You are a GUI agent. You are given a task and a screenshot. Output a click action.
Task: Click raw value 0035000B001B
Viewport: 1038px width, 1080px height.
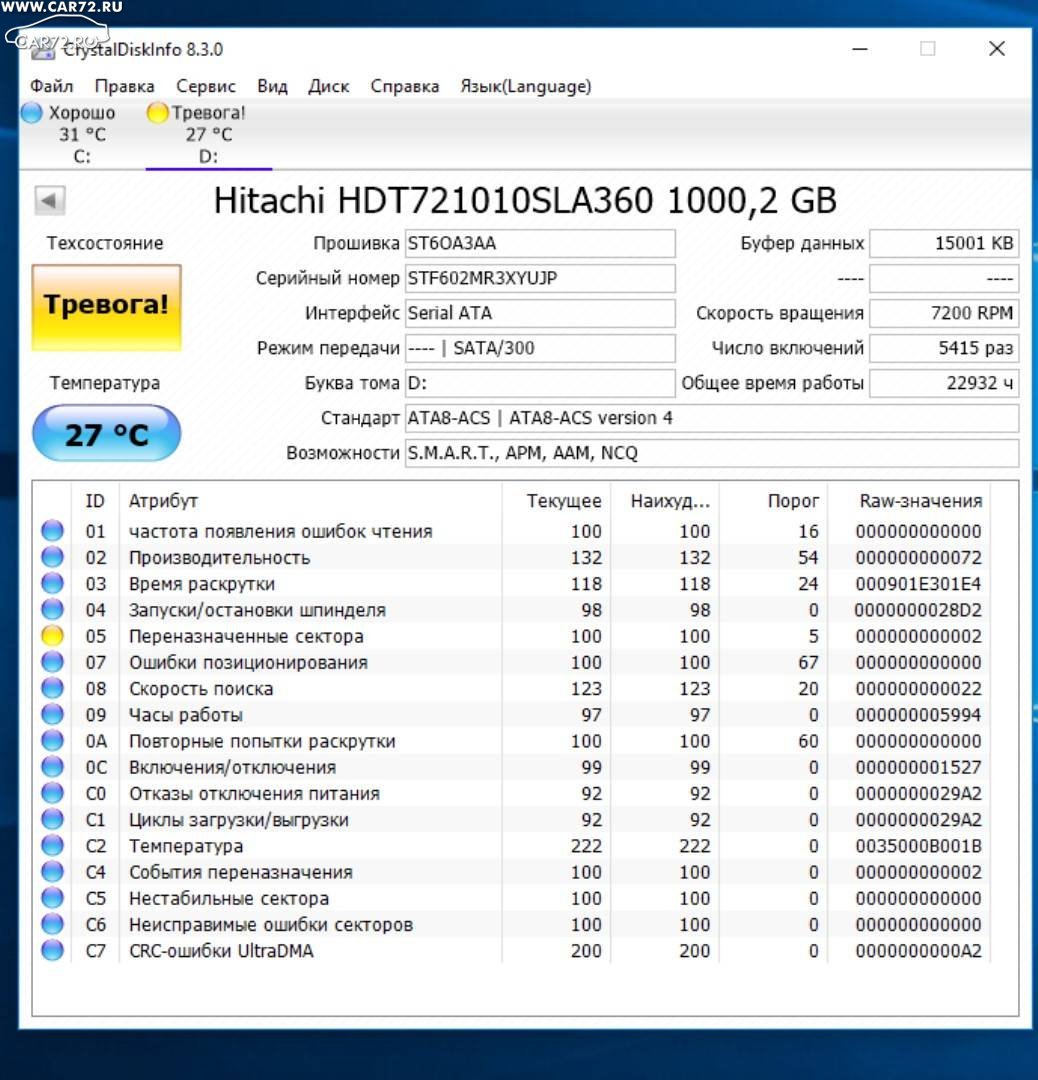click(x=918, y=845)
